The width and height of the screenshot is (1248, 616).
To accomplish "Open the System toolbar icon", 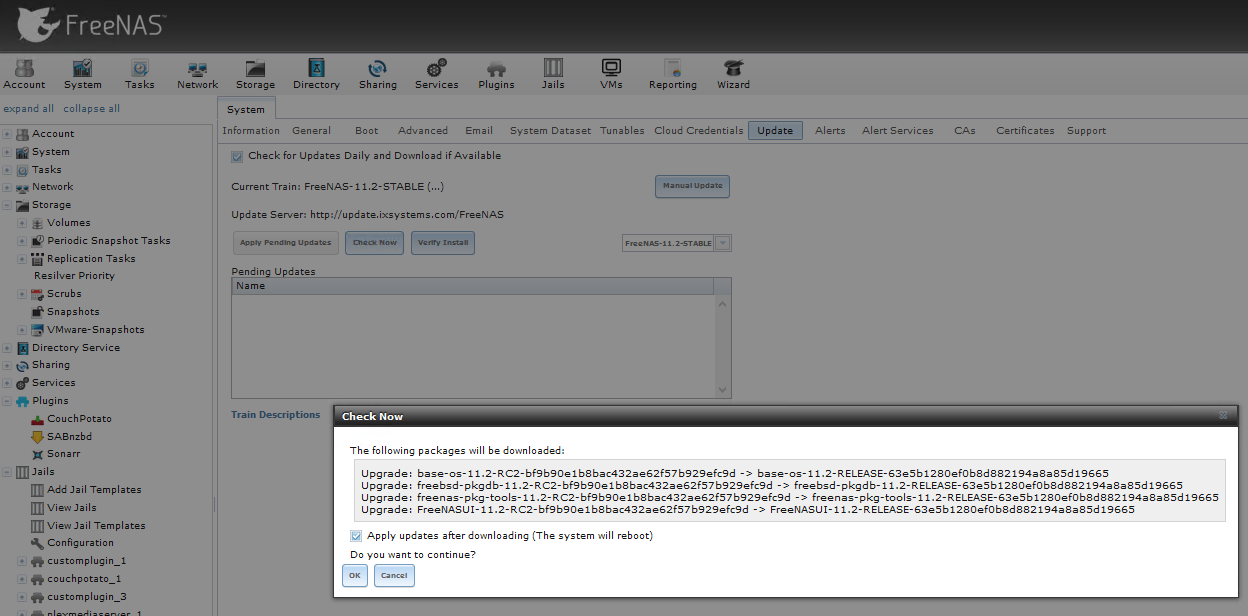I will [x=83, y=74].
